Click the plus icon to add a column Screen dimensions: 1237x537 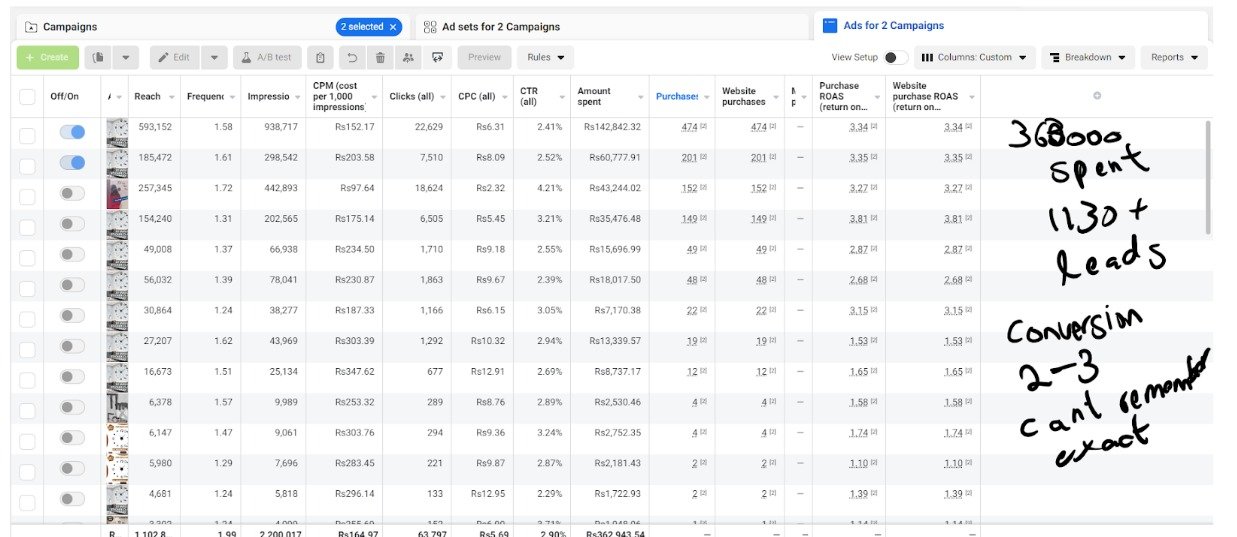(1096, 96)
